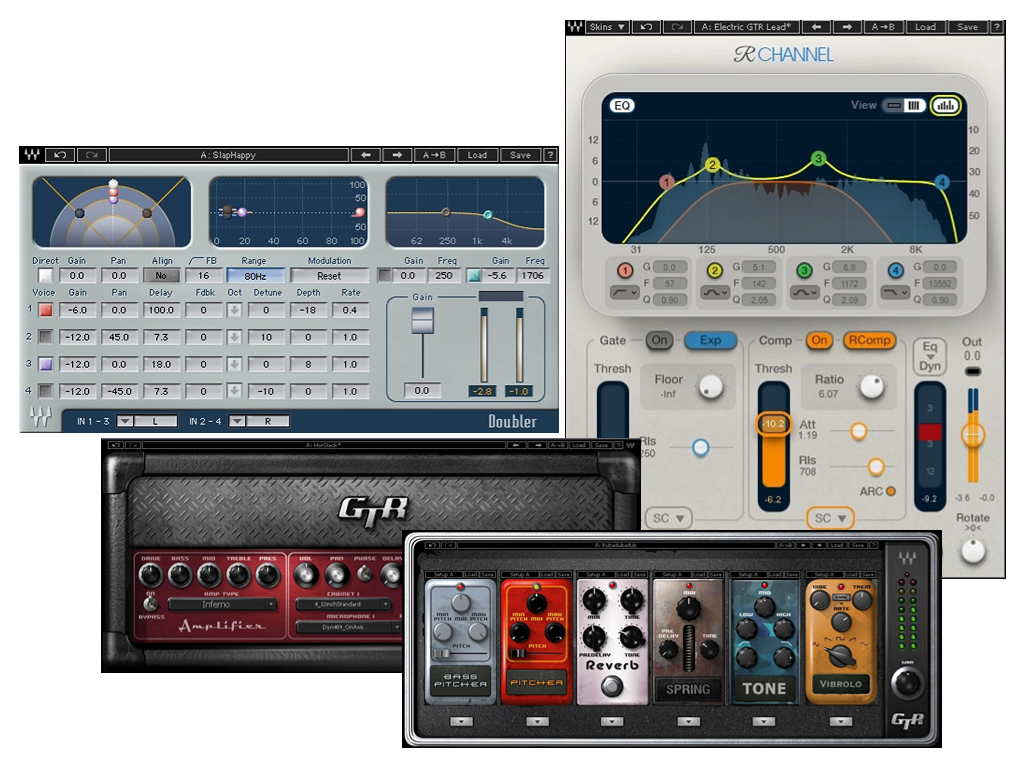This screenshot has height=768, width=1024.
Task: Select the blue EQ band 4 button in RChannel
Action: point(895,270)
